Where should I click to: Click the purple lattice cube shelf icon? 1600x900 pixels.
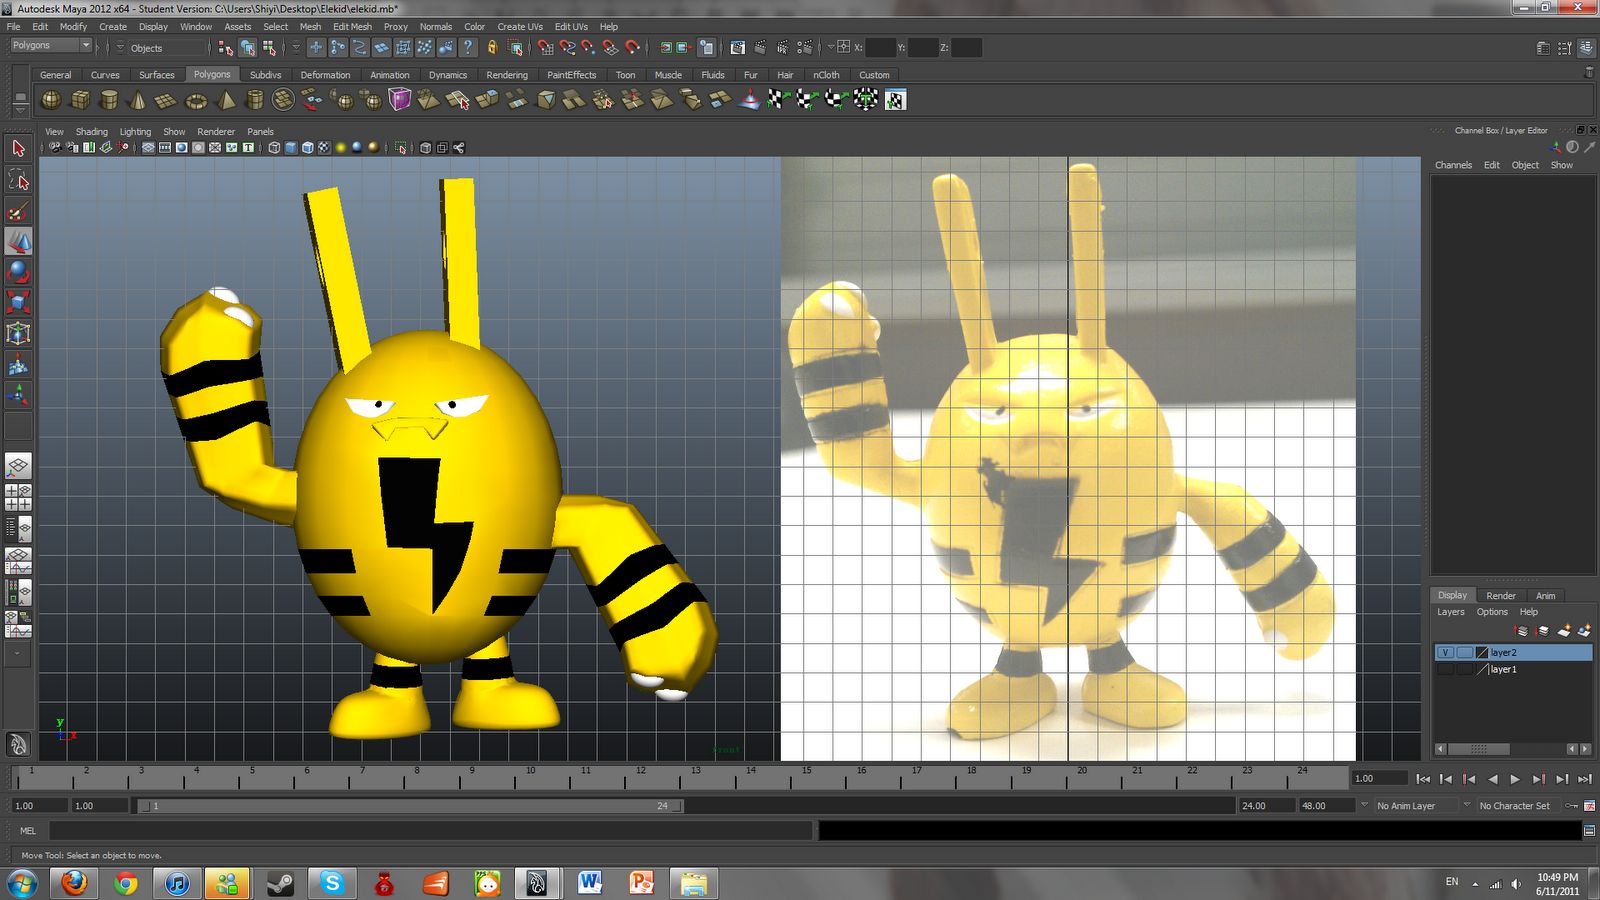(x=400, y=99)
